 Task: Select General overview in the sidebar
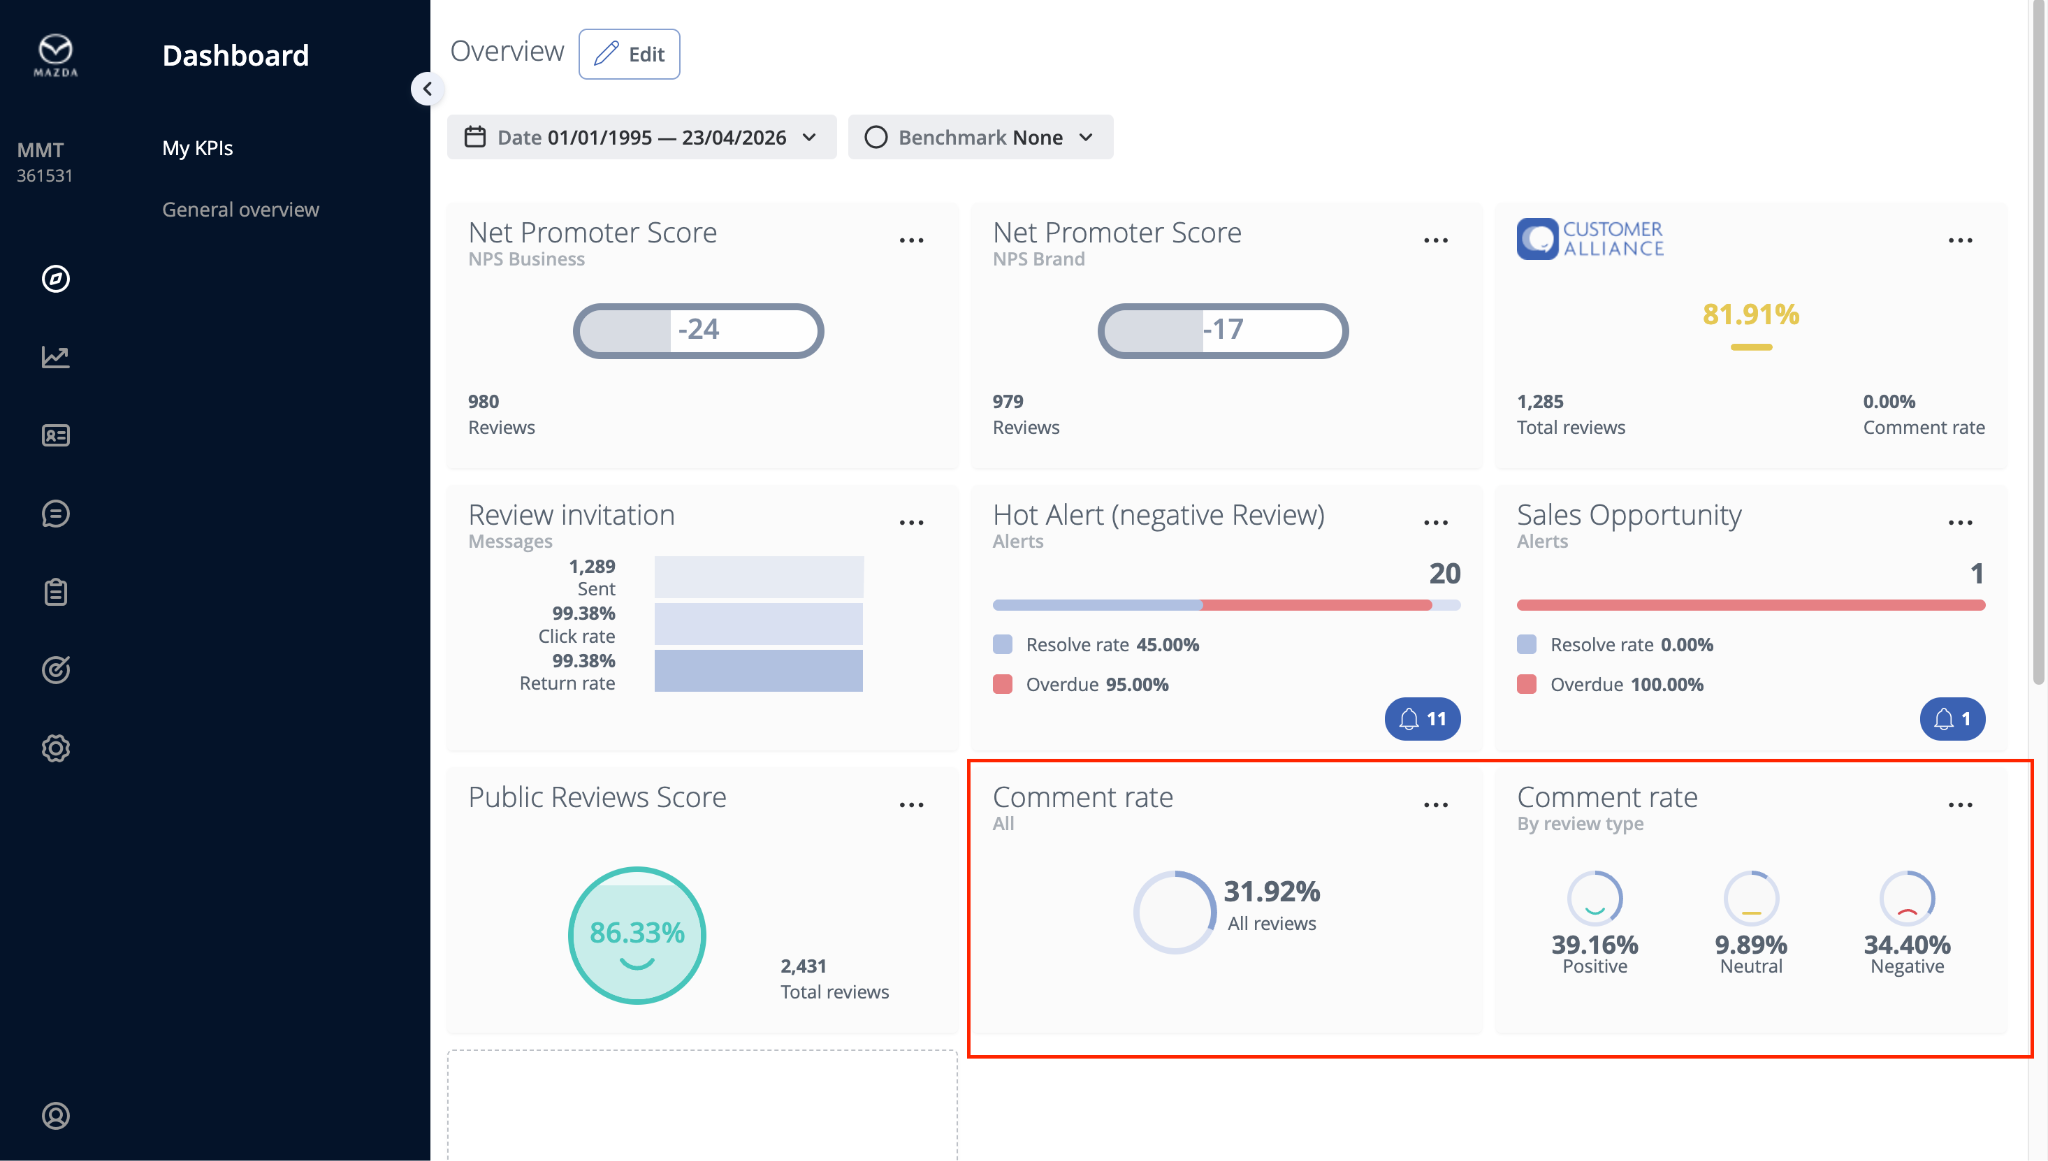tap(240, 210)
